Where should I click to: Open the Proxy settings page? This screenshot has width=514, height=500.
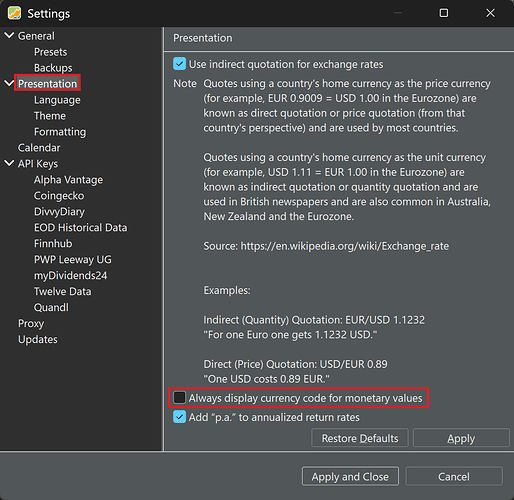click(x=31, y=323)
